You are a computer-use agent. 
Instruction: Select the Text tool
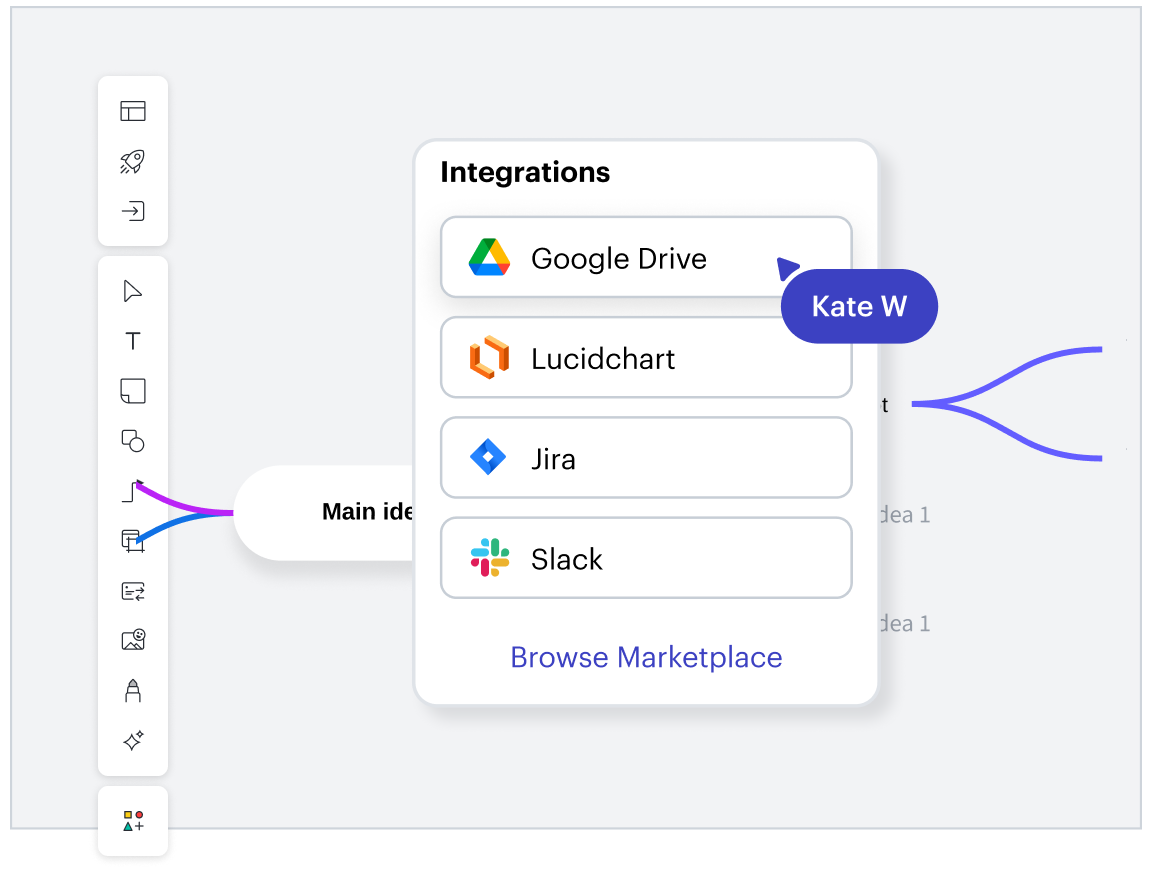[x=133, y=341]
